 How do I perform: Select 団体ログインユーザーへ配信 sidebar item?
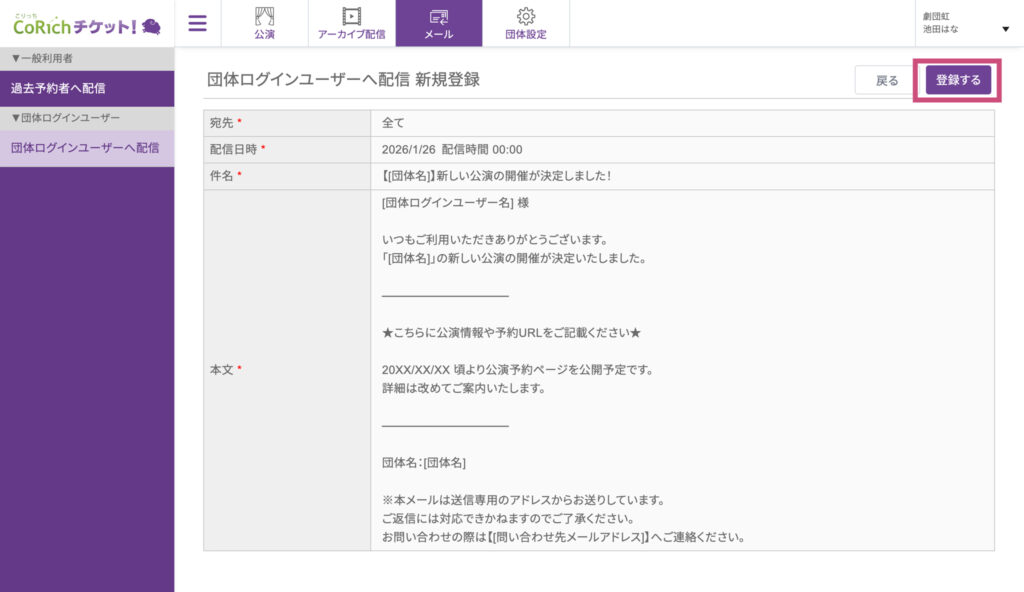click(x=87, y=148)
